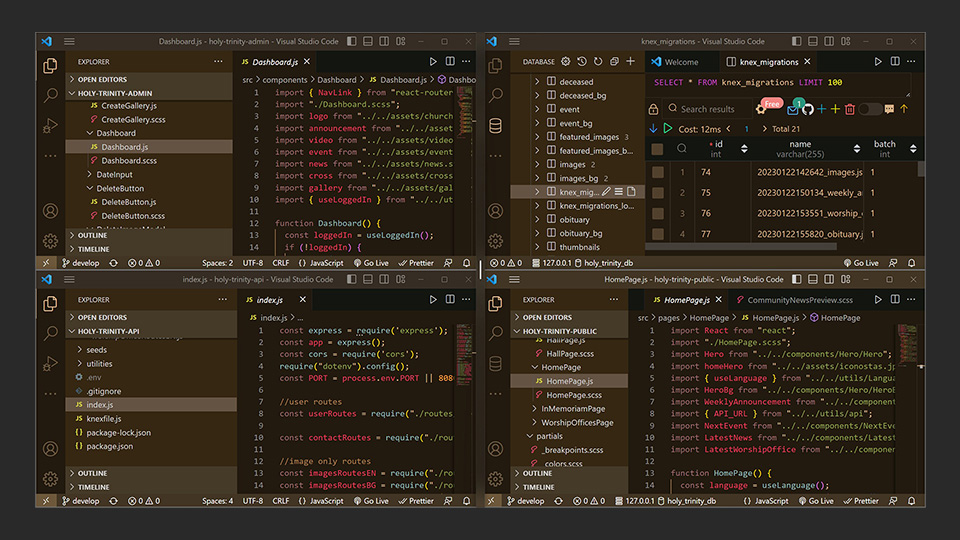Screen dimensions: 960x540
Task: Switch to the Welcome tab
Action: click(675, 62)
